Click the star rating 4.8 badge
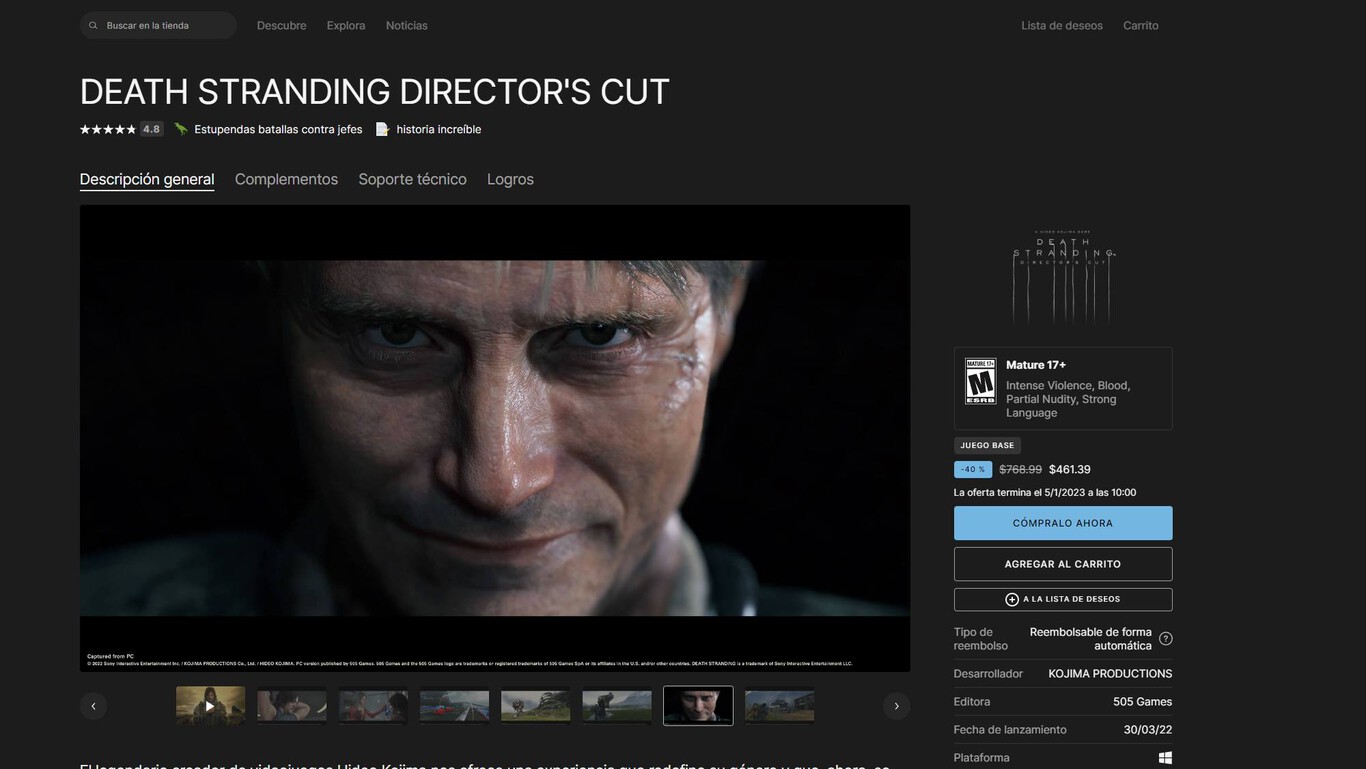1366x769 pixels. click(x=151, y=129)
